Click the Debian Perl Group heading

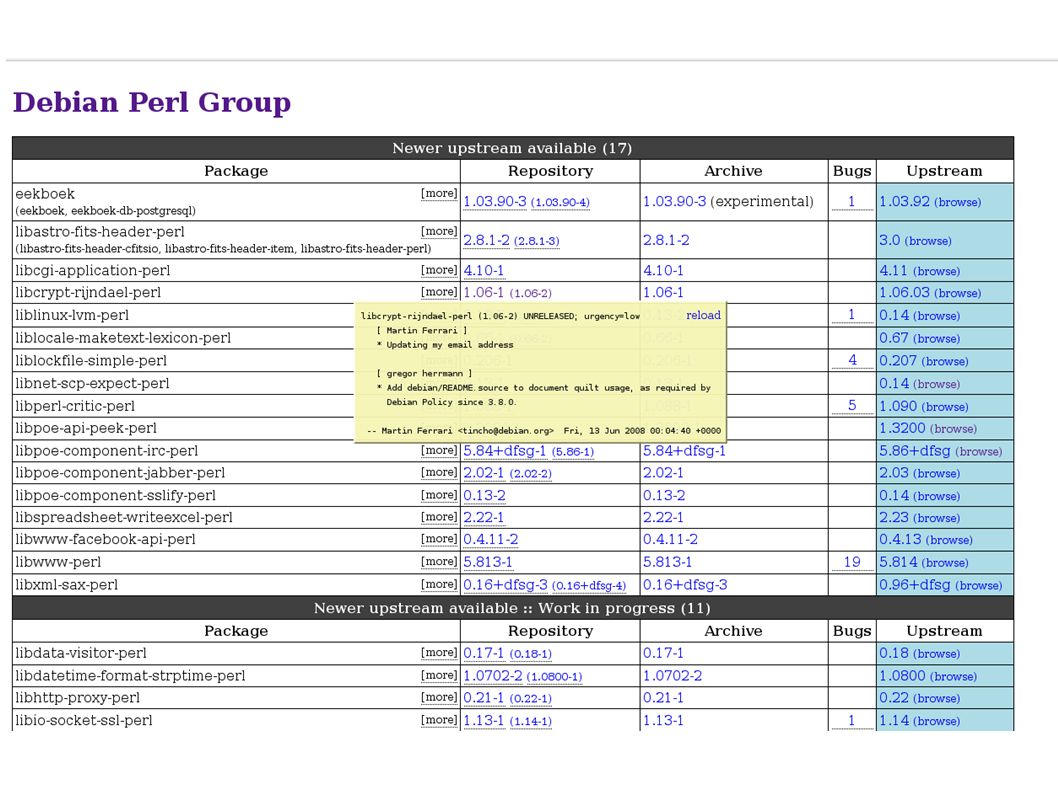coord(152,103)
